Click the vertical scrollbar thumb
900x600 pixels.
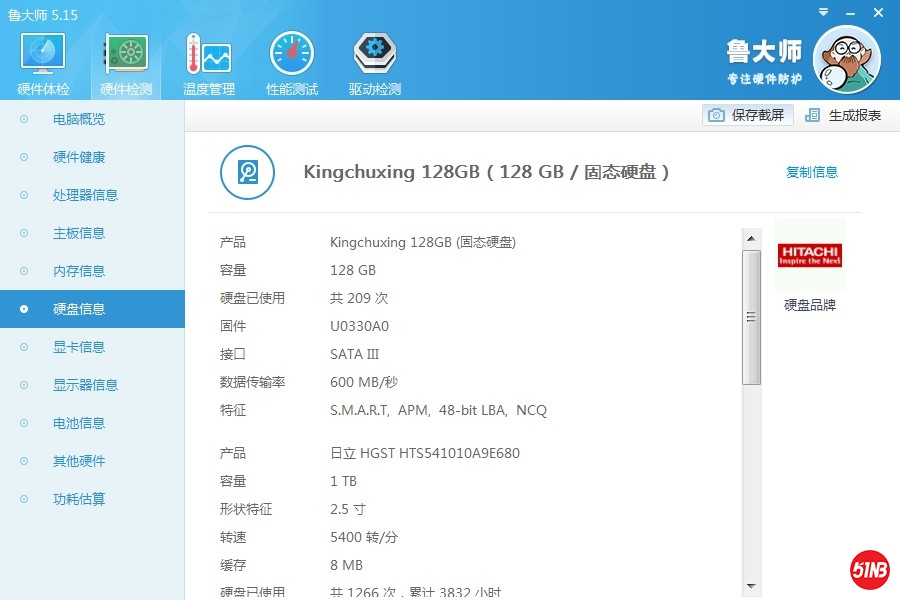tap(751, 317)
